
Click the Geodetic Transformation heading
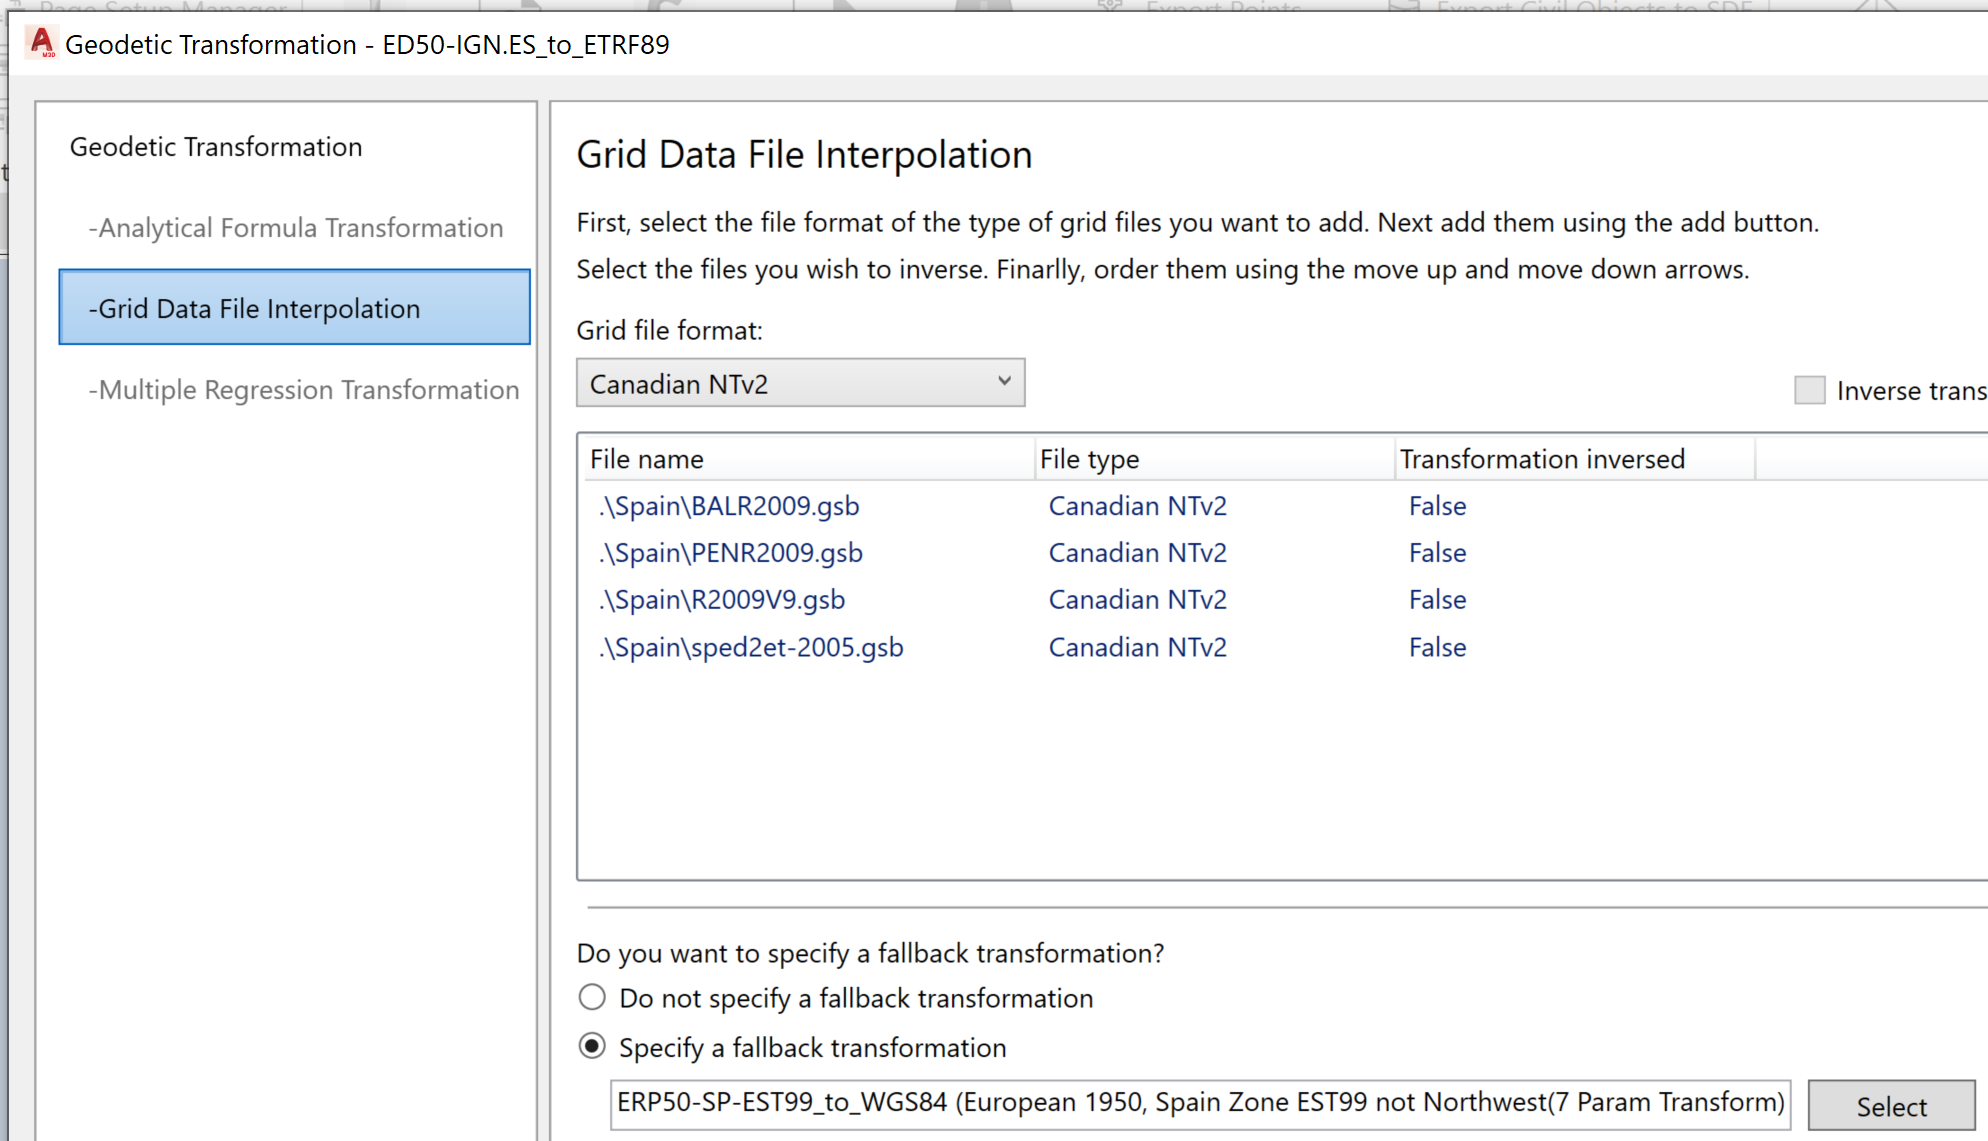pos(216,146)
